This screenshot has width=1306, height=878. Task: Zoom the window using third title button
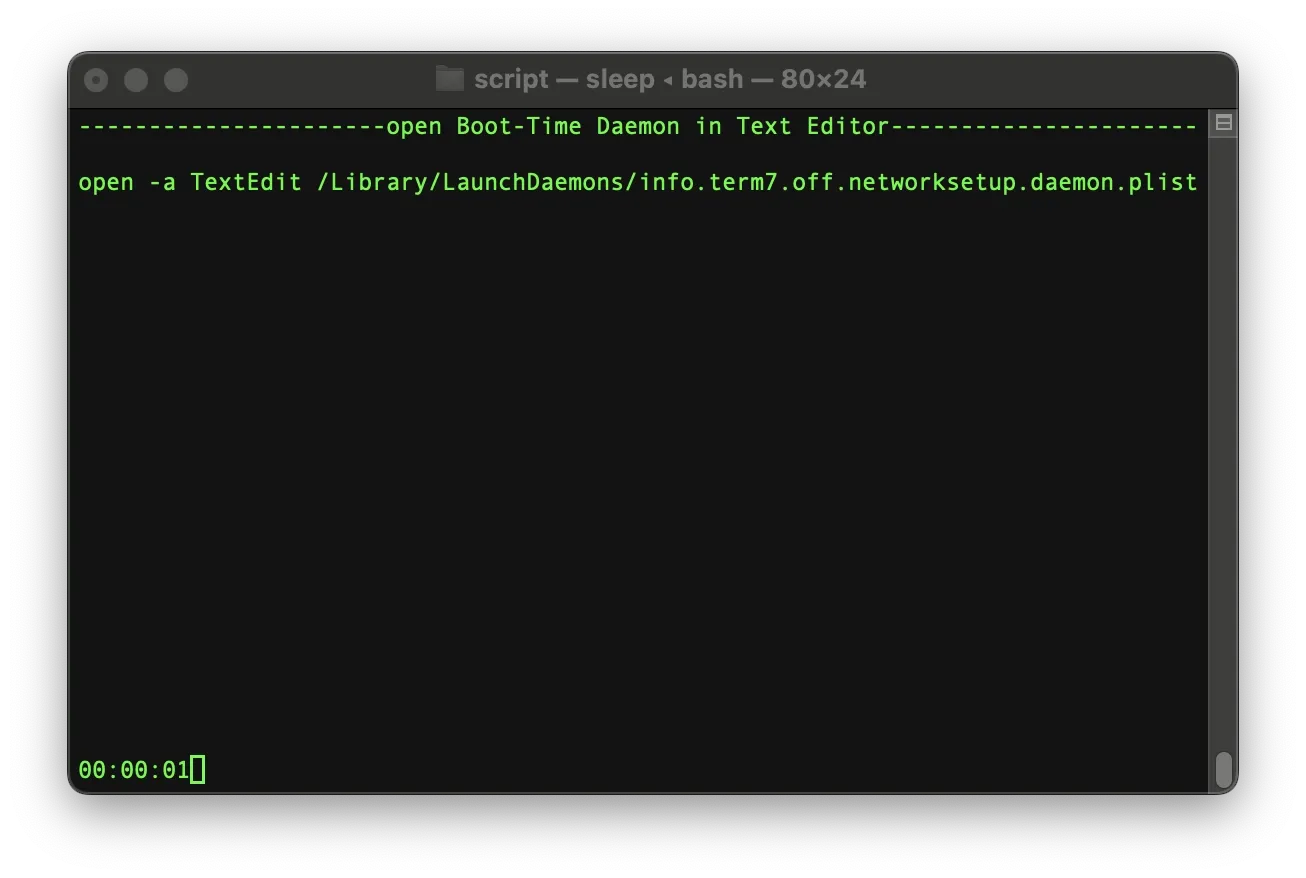tap(176, 80)
